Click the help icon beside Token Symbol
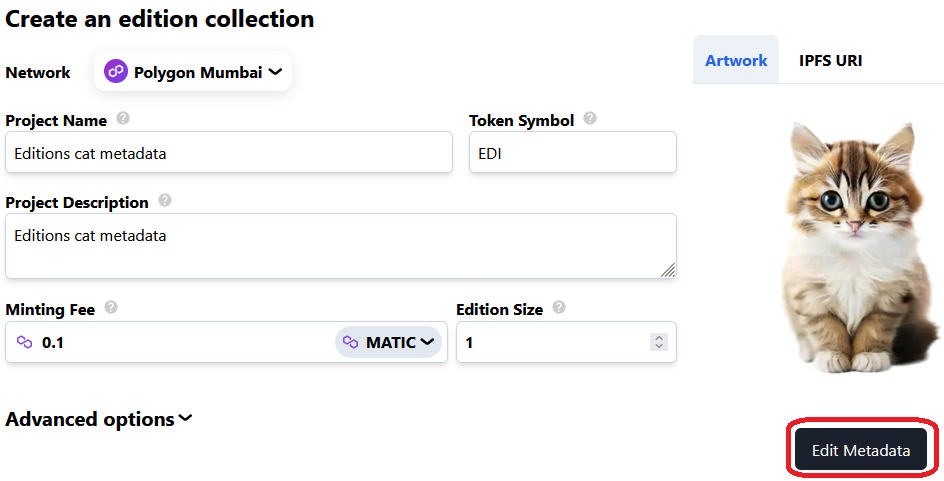 click(590, 118)
